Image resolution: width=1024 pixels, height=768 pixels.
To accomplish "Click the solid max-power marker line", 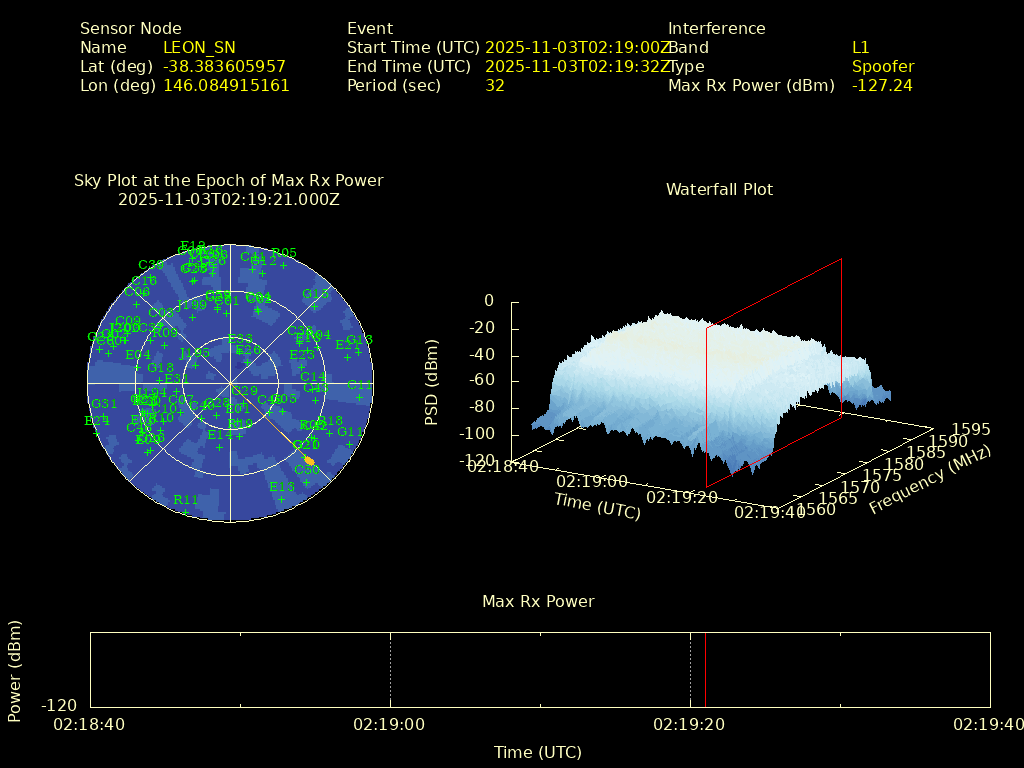I will coord(705,670).
